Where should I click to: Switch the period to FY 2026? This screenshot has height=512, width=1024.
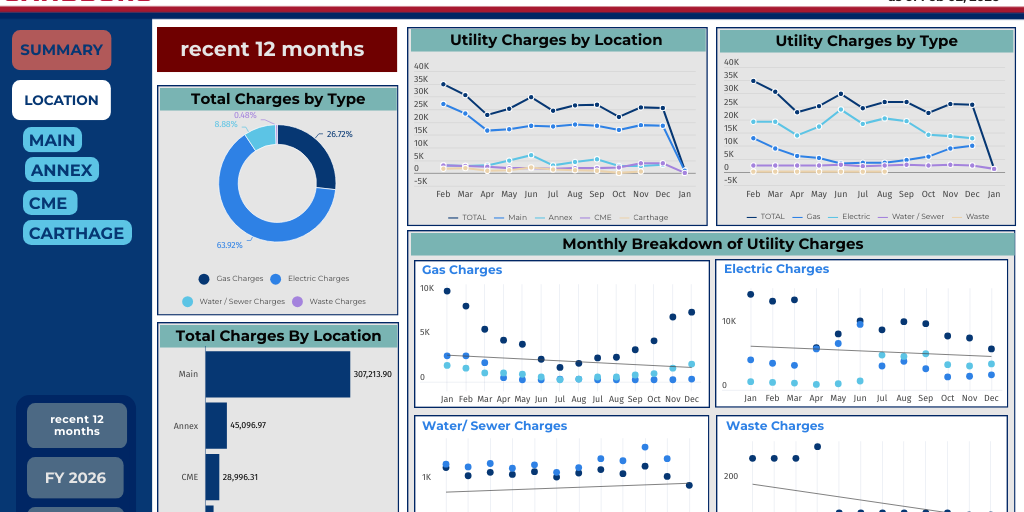tap(77, 478)
